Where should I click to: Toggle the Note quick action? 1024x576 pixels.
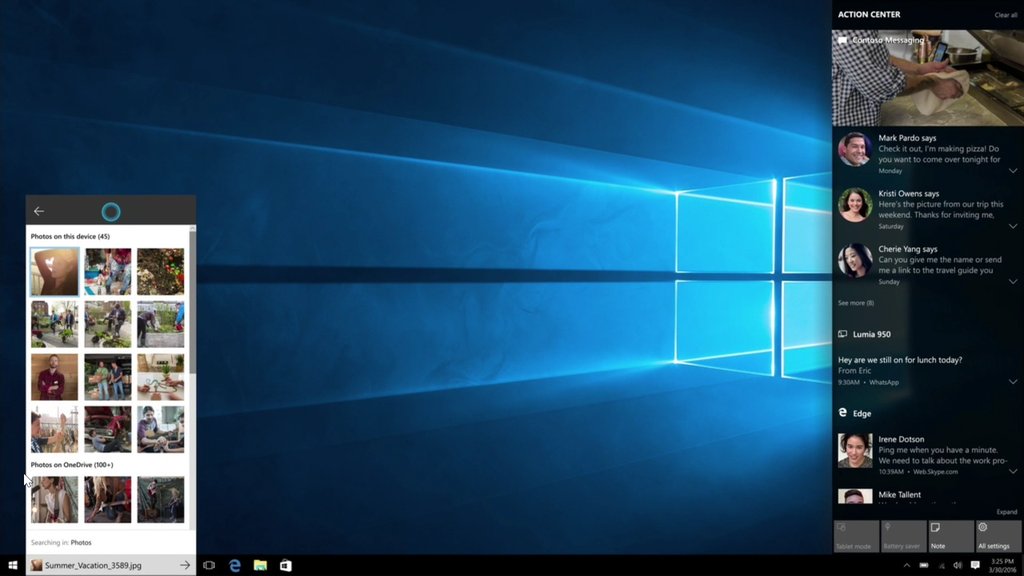point(949,536)
